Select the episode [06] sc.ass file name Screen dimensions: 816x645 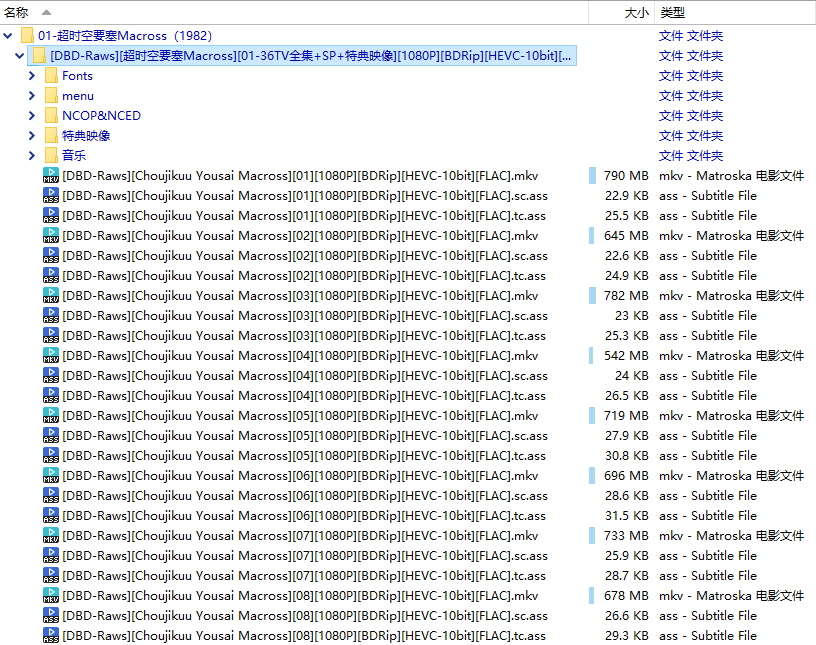[x=305, y=496]
